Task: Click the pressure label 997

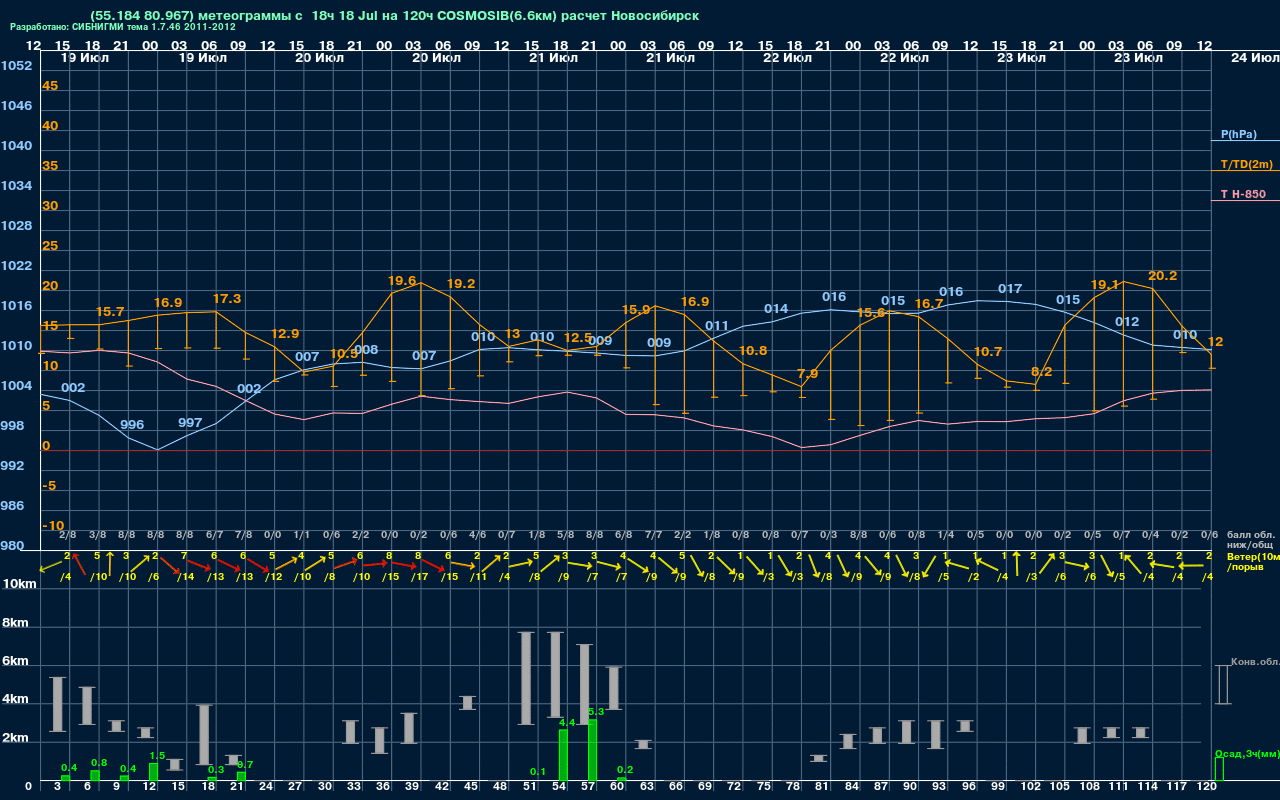Action: [190, 423]
